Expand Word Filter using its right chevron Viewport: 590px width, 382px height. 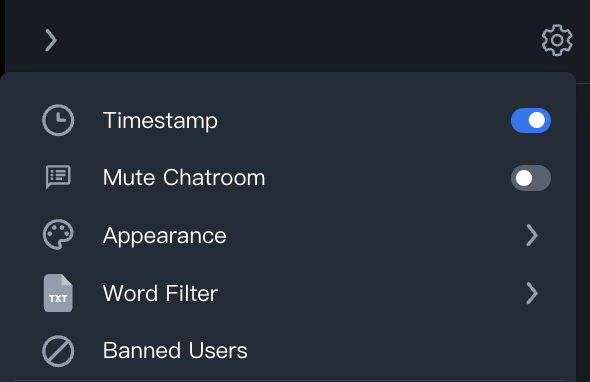(x=532, y=293)
